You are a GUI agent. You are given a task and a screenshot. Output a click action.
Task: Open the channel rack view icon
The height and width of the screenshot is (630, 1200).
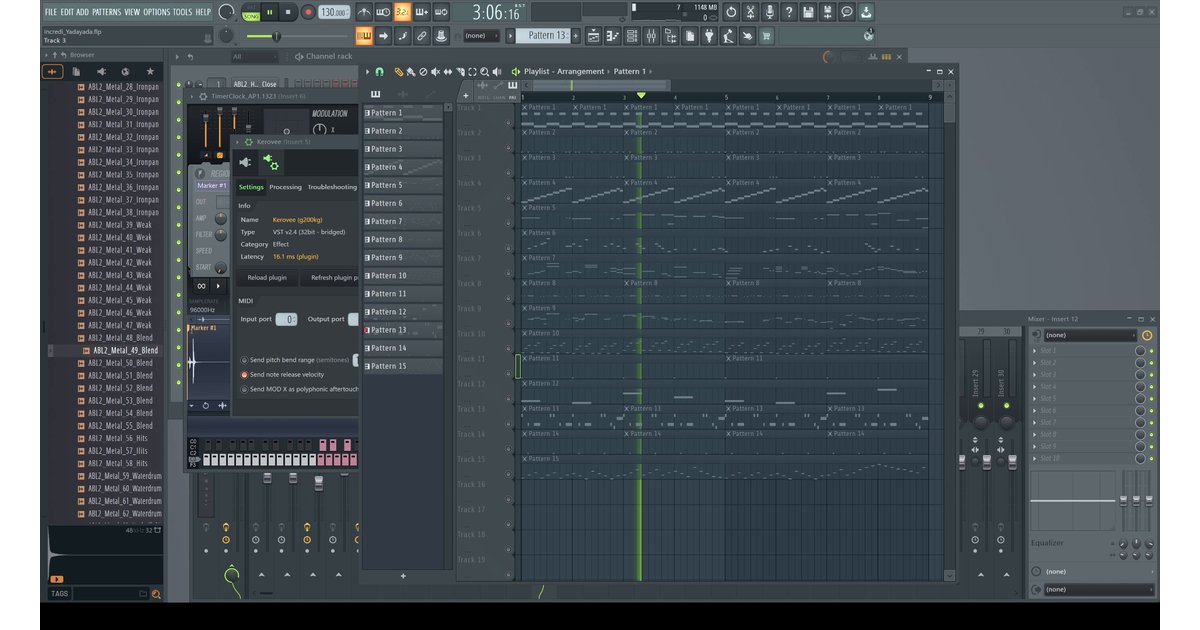[x=632, y=36]
